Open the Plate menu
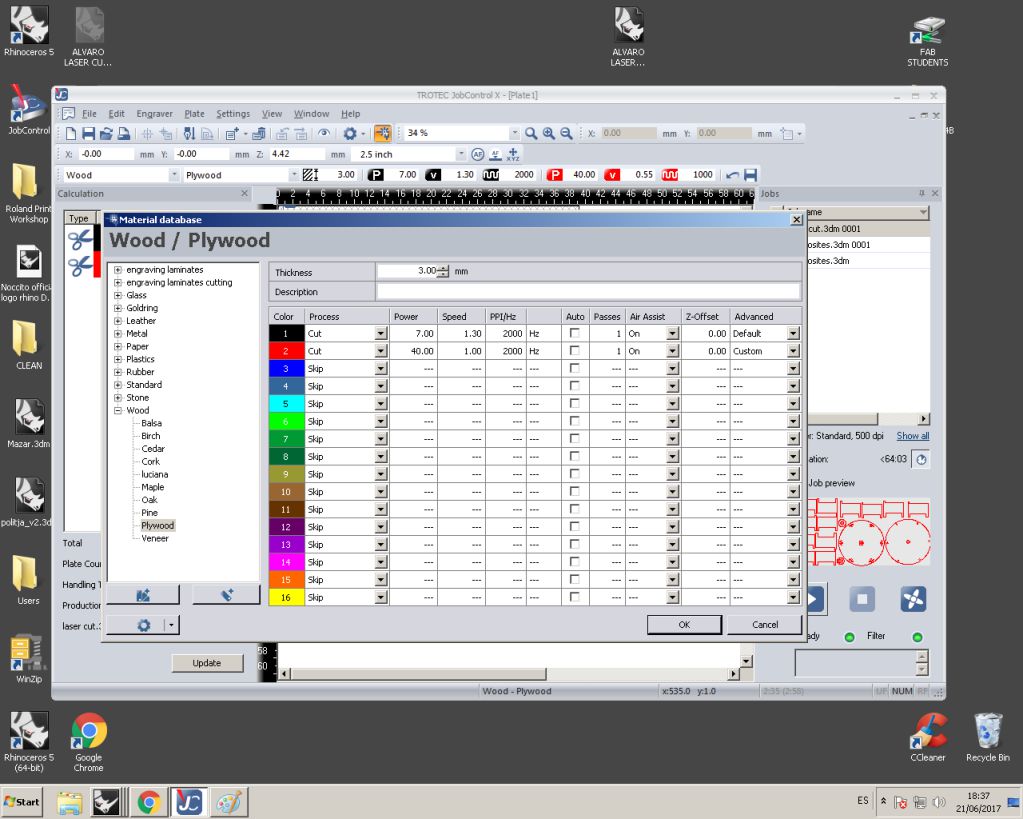 coord(194,114)
